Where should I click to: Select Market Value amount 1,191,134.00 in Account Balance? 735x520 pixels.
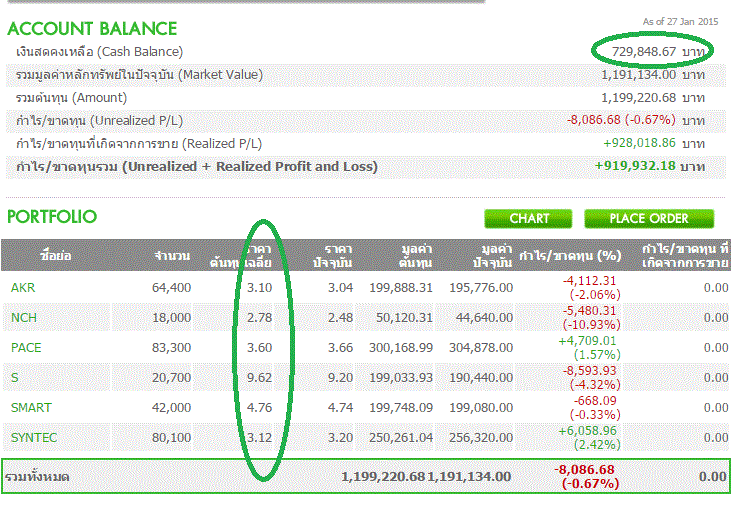click(x=638, y=75)
